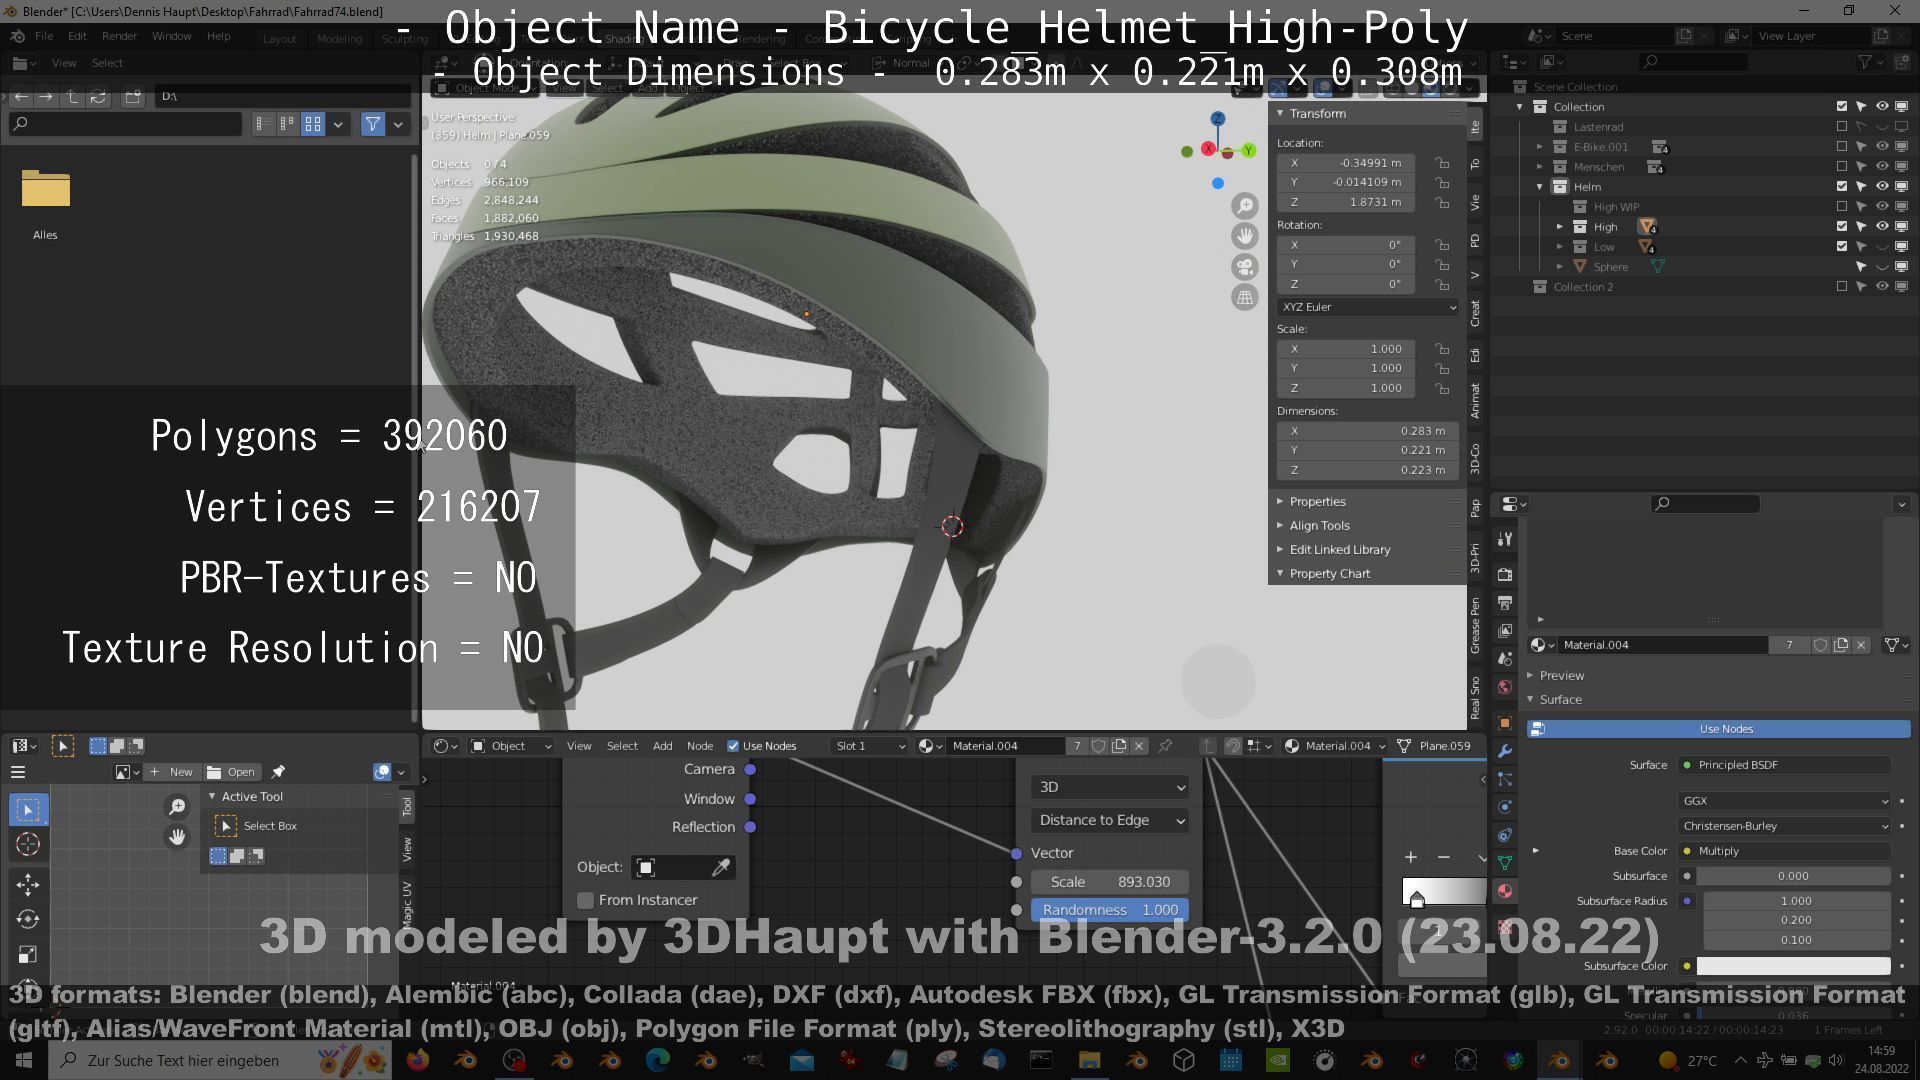
Task: Toggle the viewport camera view icon
Action: [x=1244, y=267]
